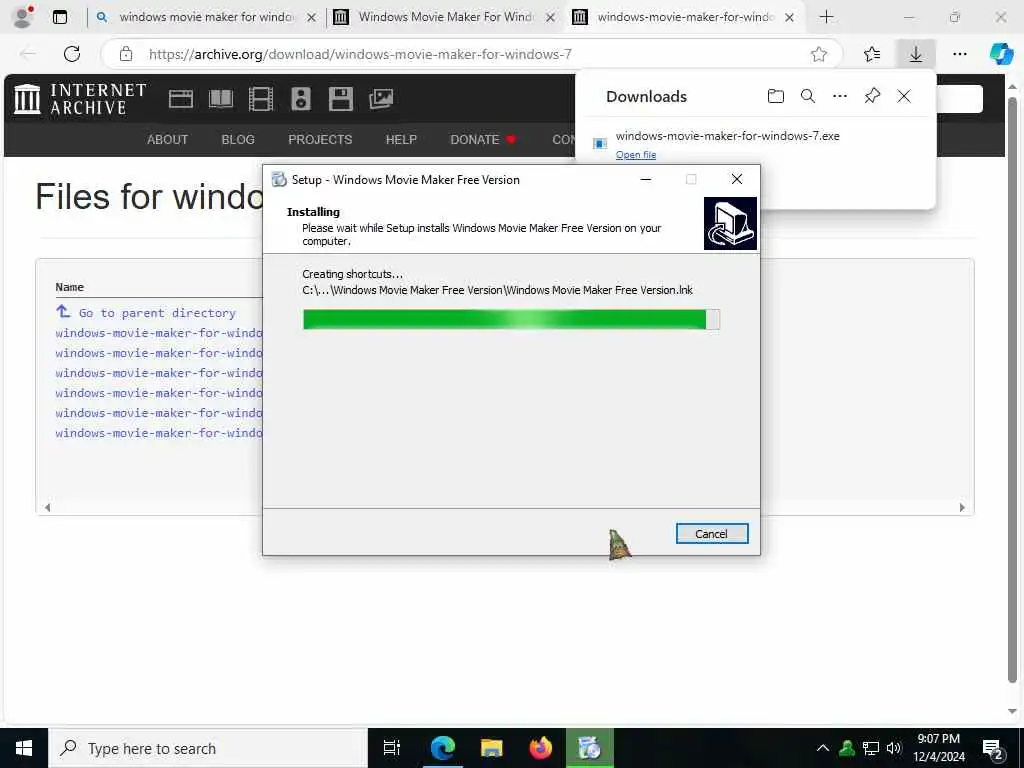Viewport: 1024px width, 768px height.
Task: Open Downloads panel more options
Action: [840, 96]
